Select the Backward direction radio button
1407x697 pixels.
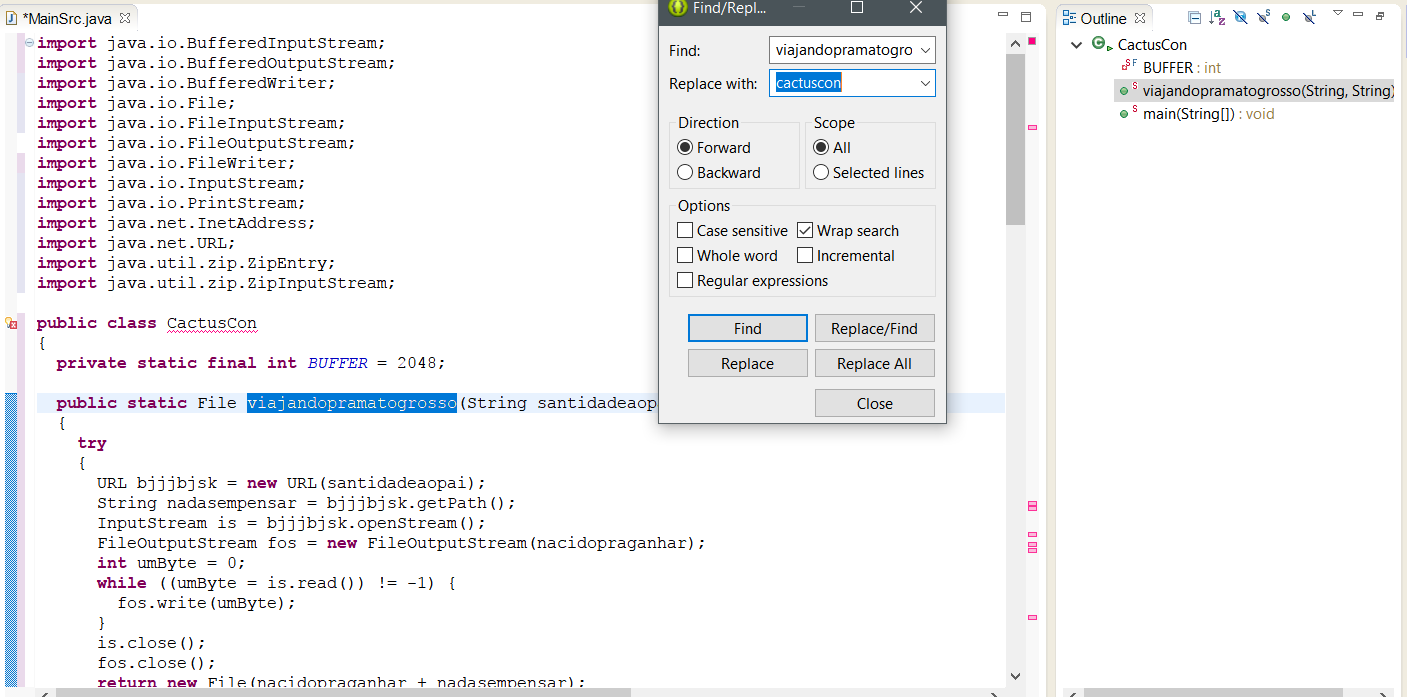(685, 173)
